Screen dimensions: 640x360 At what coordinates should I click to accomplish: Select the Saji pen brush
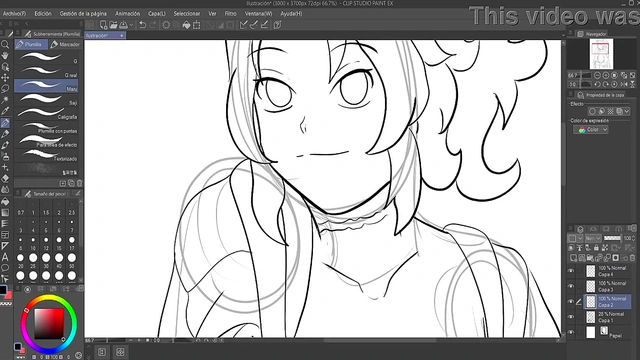(x=46, y=100)
